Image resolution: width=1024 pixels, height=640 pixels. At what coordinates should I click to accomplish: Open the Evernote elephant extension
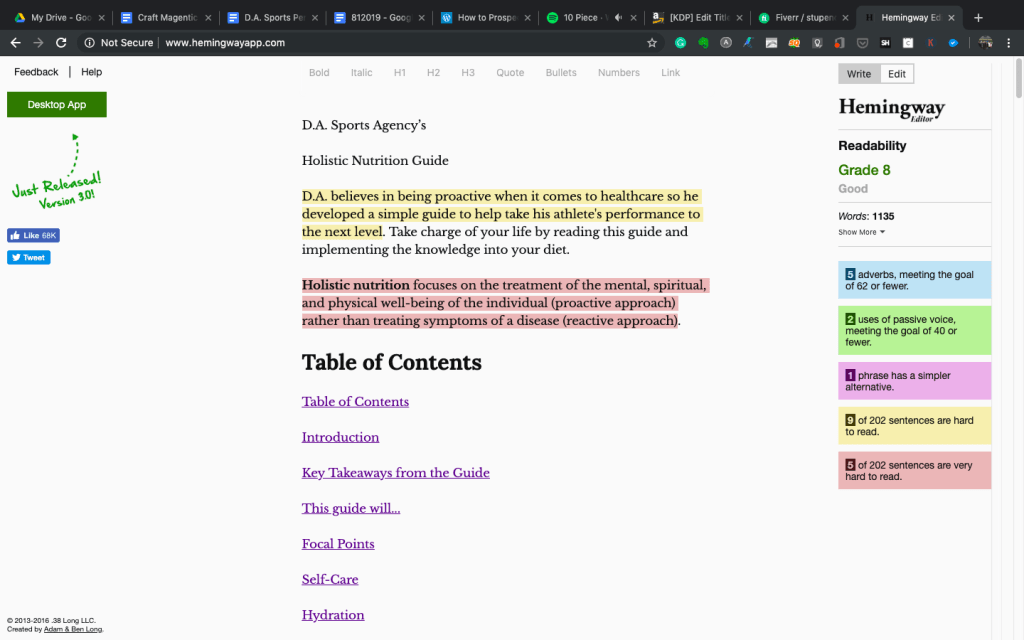pos(704,43)
